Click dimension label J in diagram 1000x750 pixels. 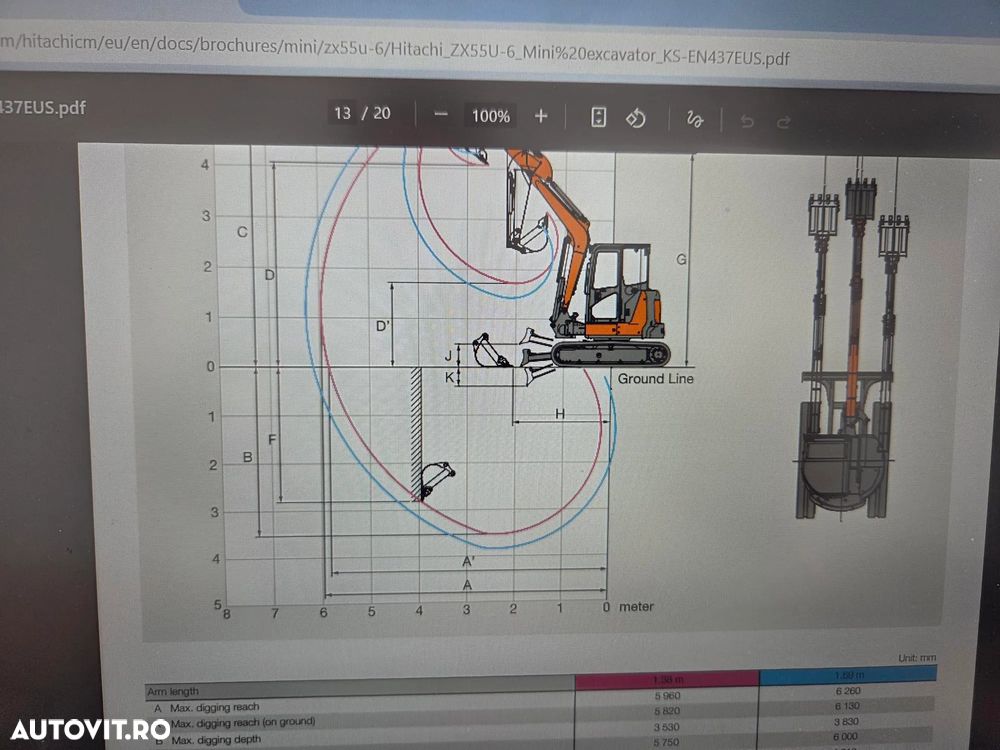[448, 355]
